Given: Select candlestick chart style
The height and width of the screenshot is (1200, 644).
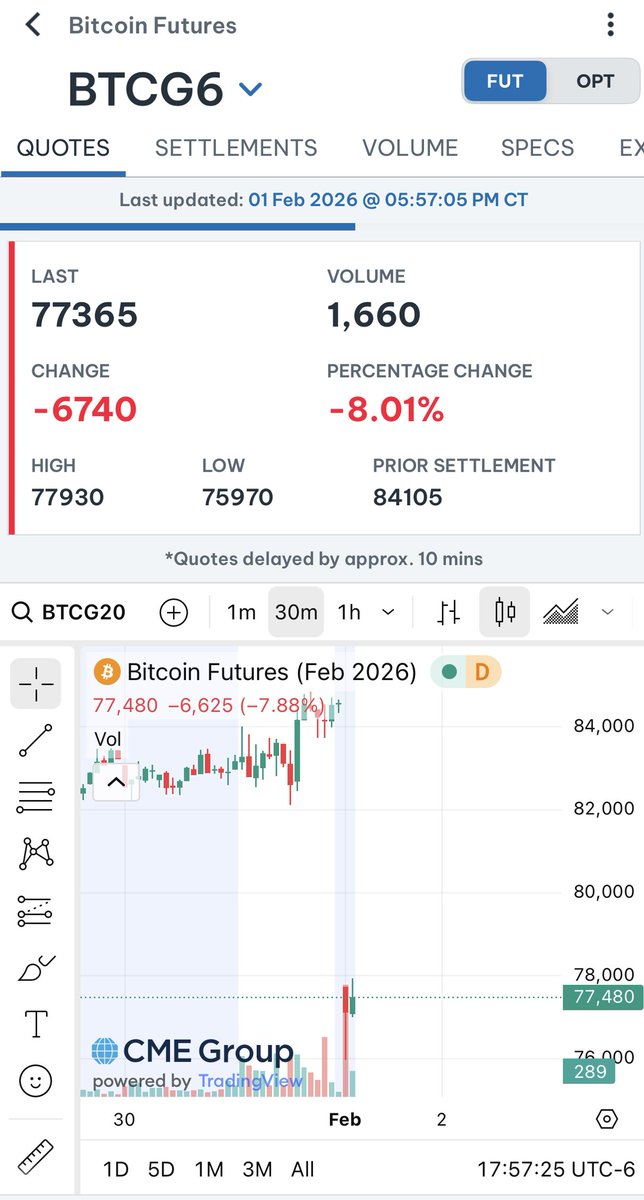Looking at the screenshot, I should pyautogui.click(x=505, y=612).
